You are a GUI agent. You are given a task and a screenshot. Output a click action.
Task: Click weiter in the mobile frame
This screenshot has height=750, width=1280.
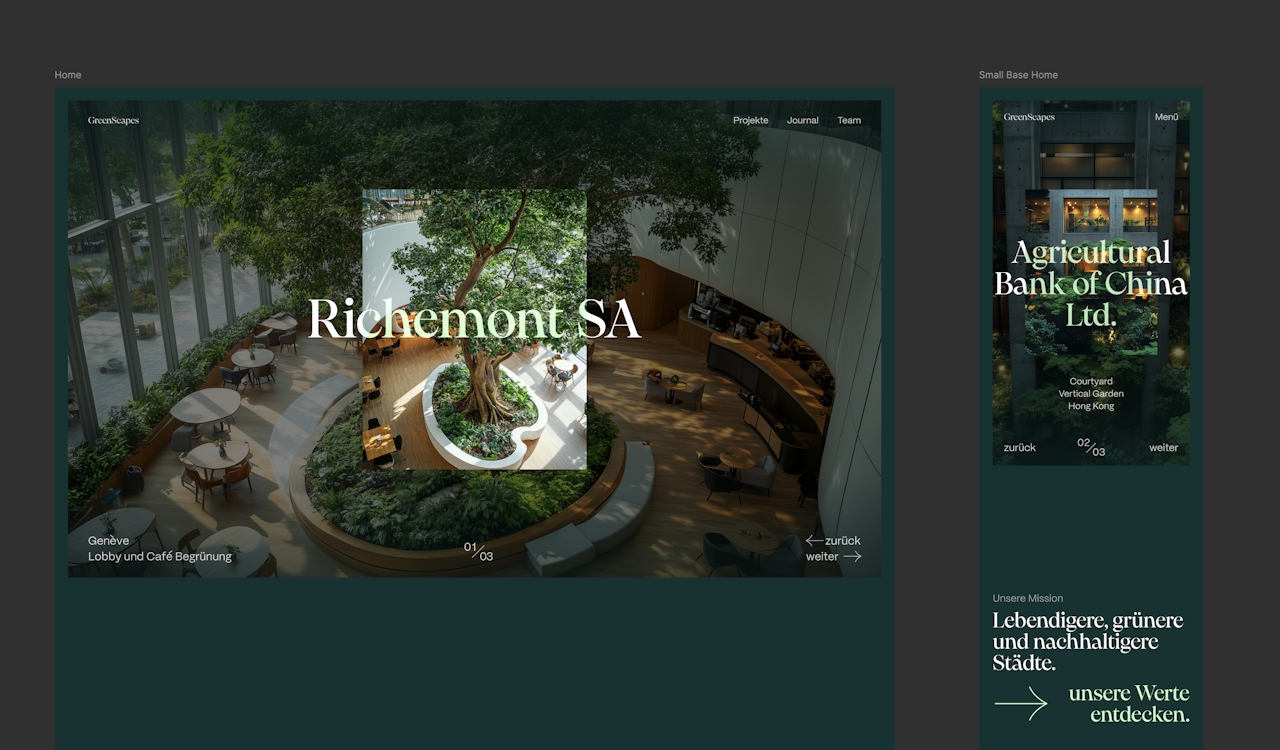coord(1164,448)
